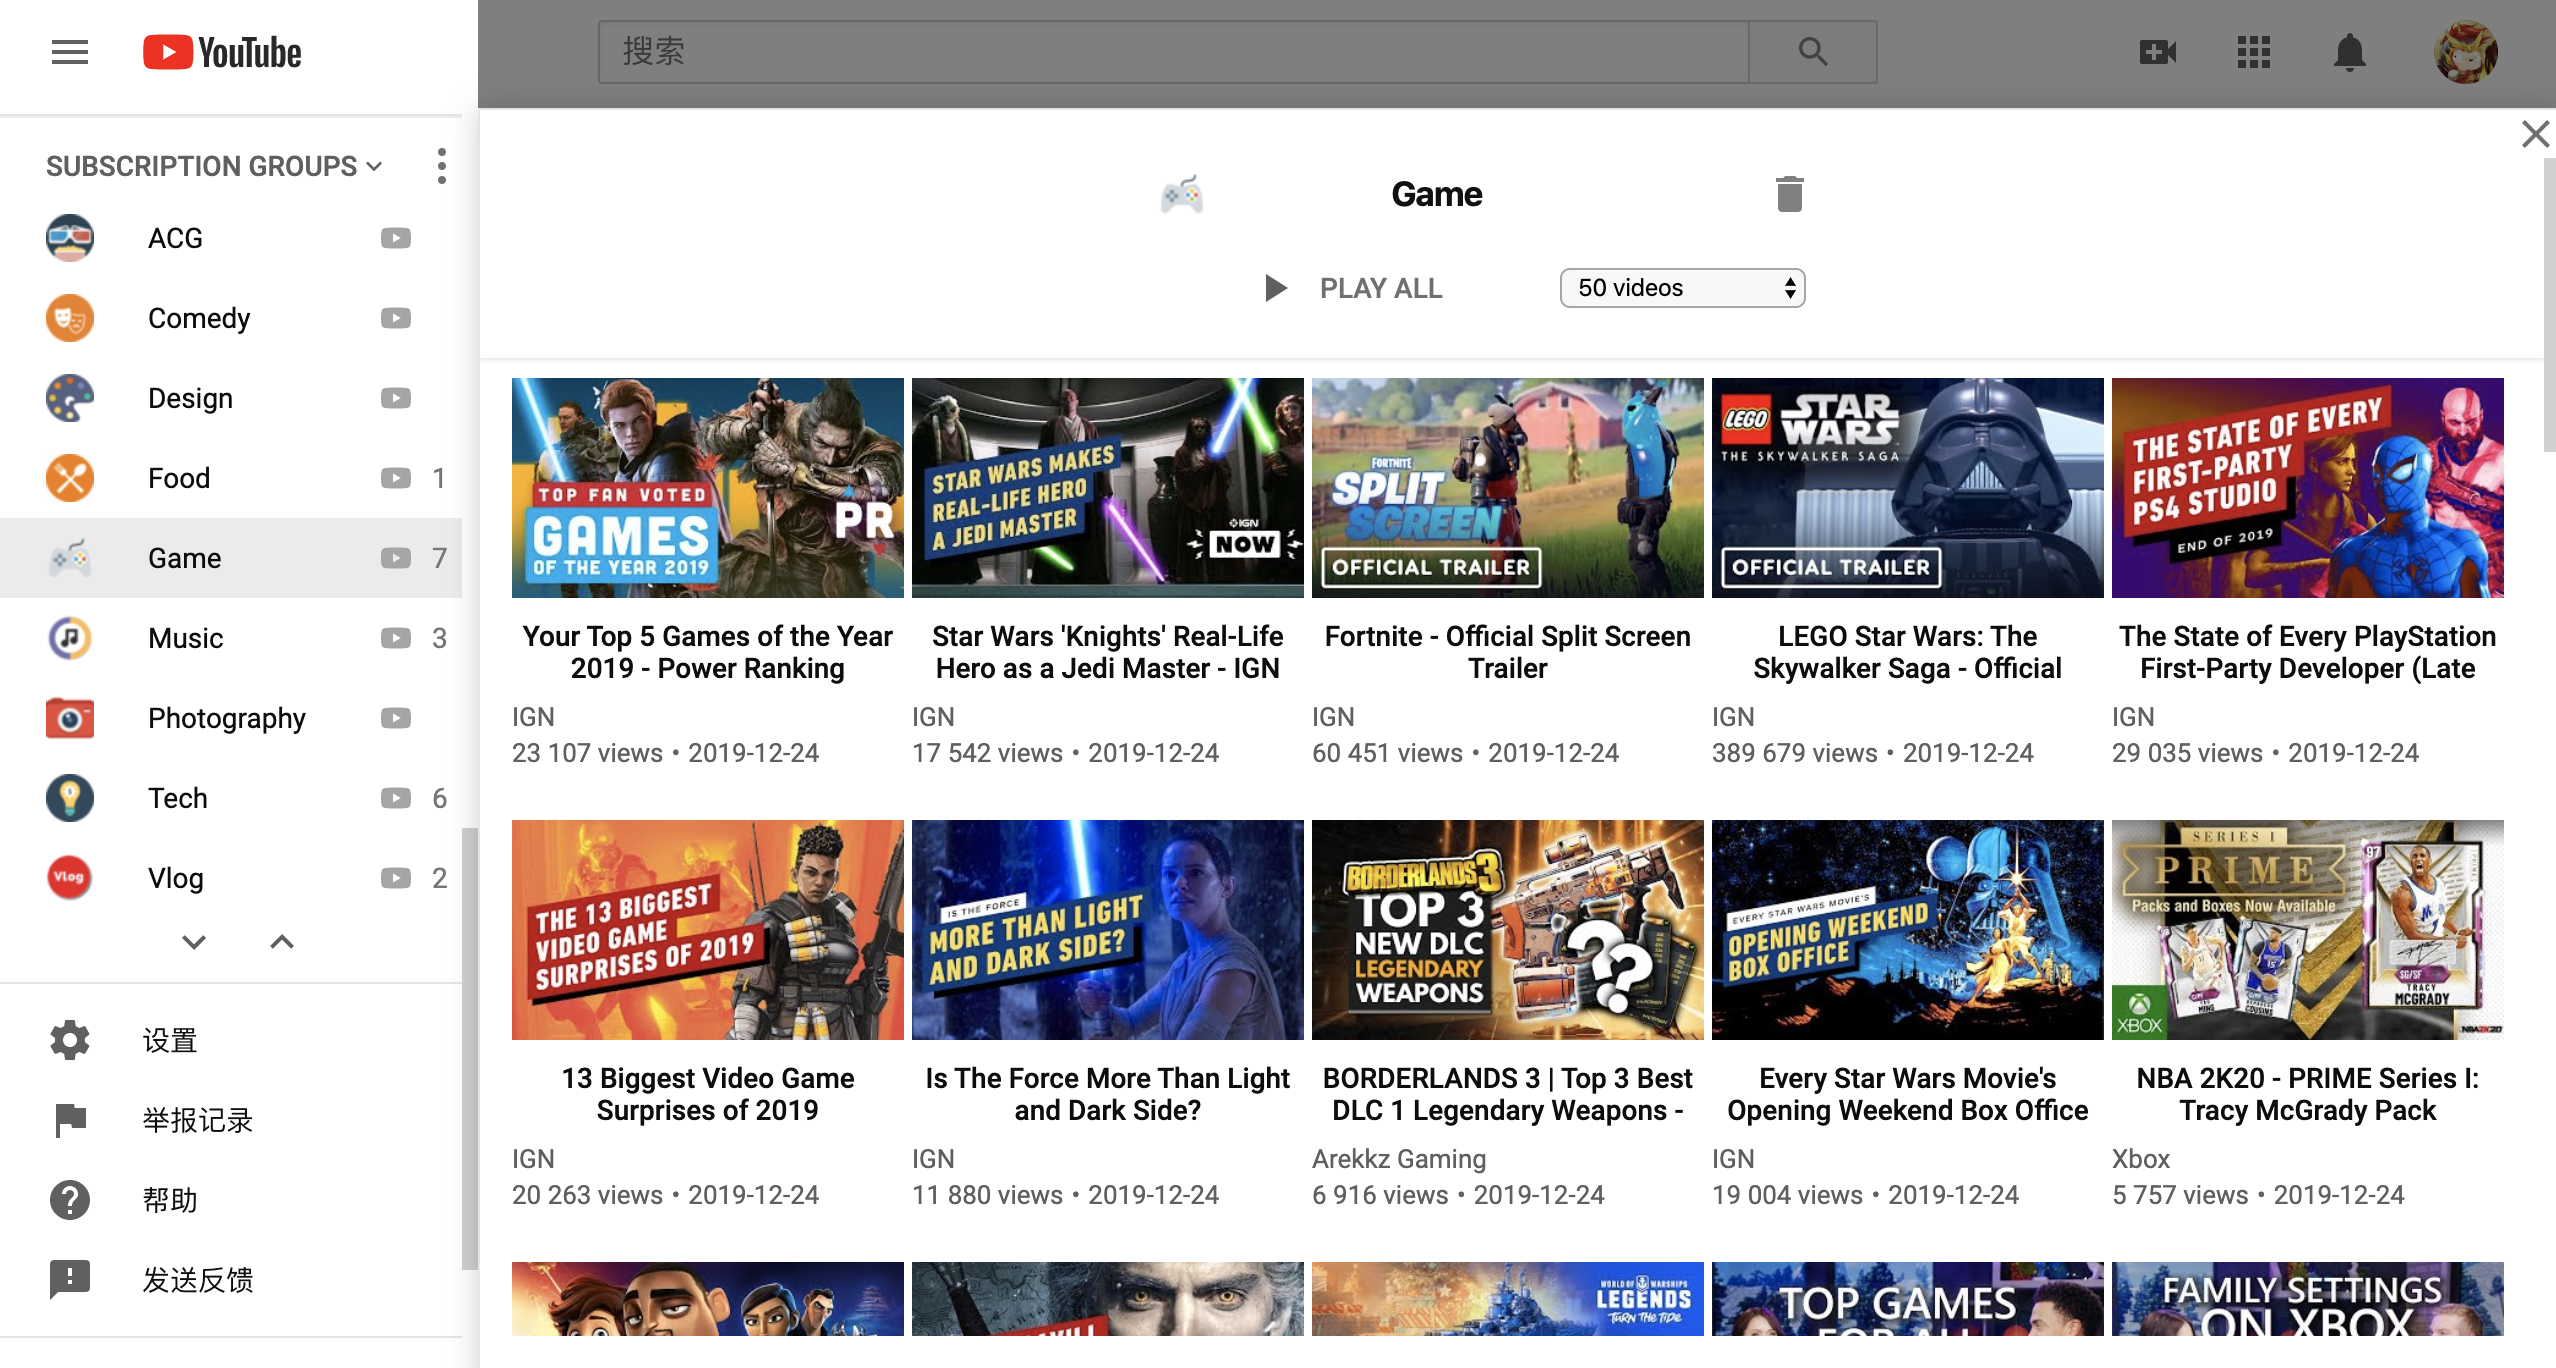Open the Star Wars Jedi Master thumbnail
Screen dimensions: 2556x1368
(x=1108, y=488)
